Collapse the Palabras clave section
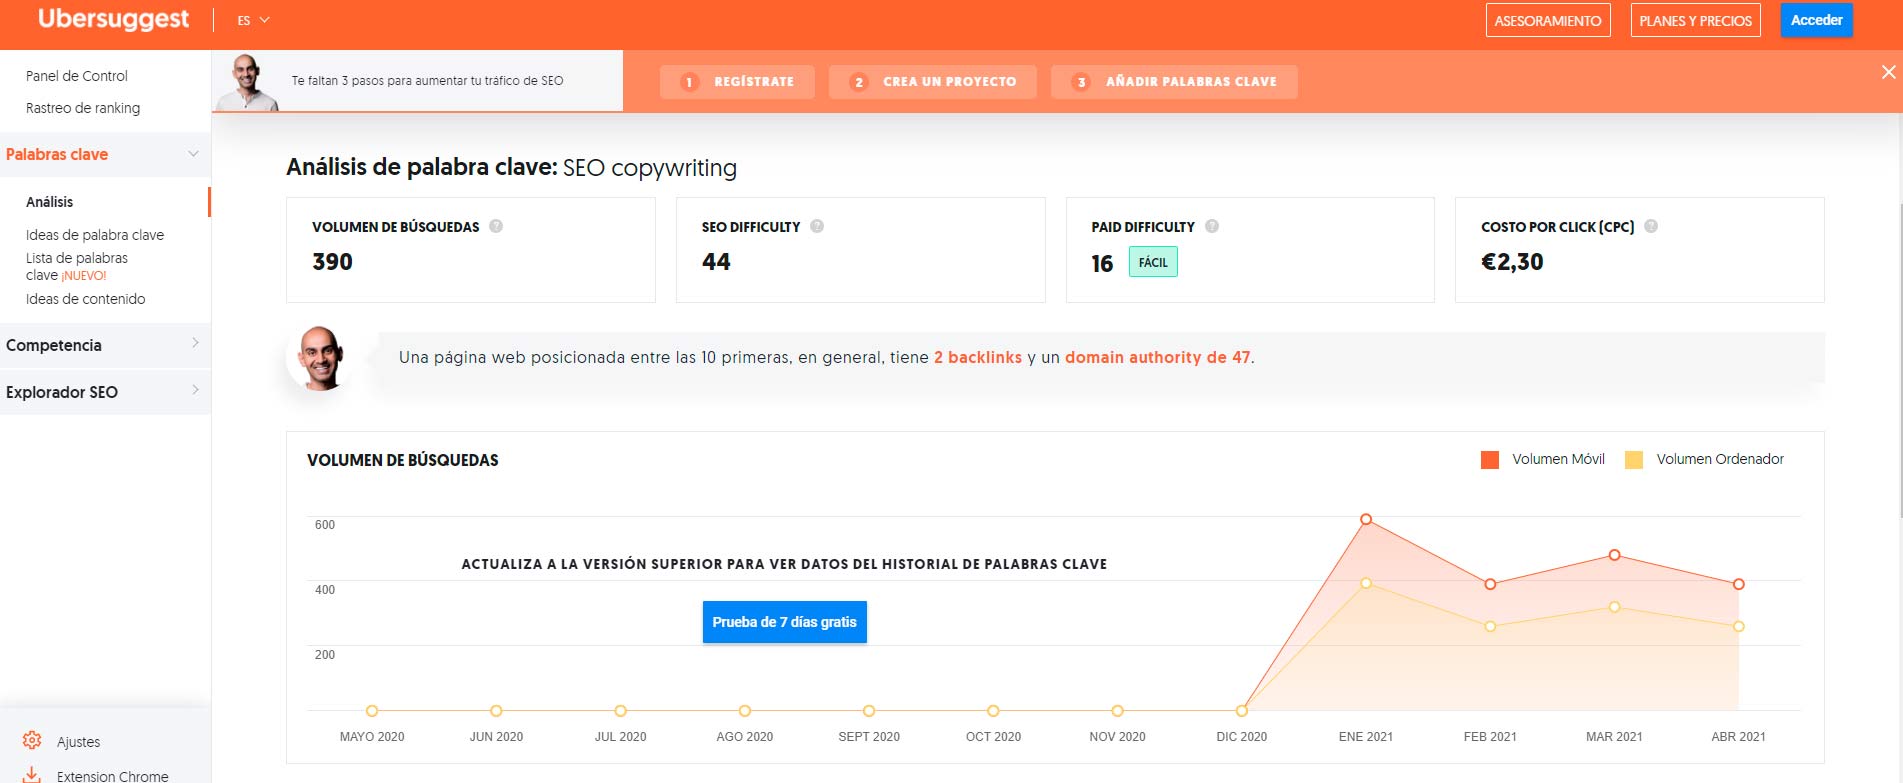This screenshot has width=1903, height=783. click(x=105, y=154)
